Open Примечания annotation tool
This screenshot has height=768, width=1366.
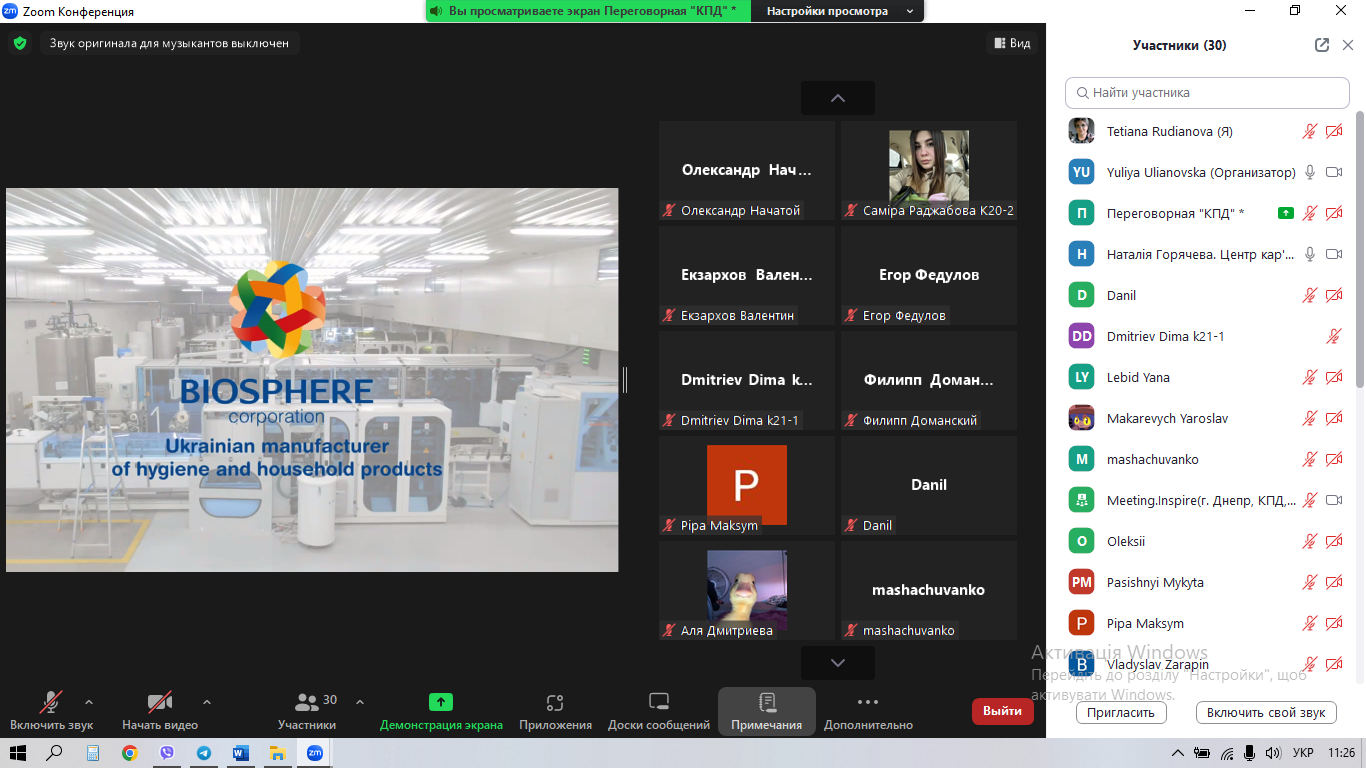click(x=767, y=710)
